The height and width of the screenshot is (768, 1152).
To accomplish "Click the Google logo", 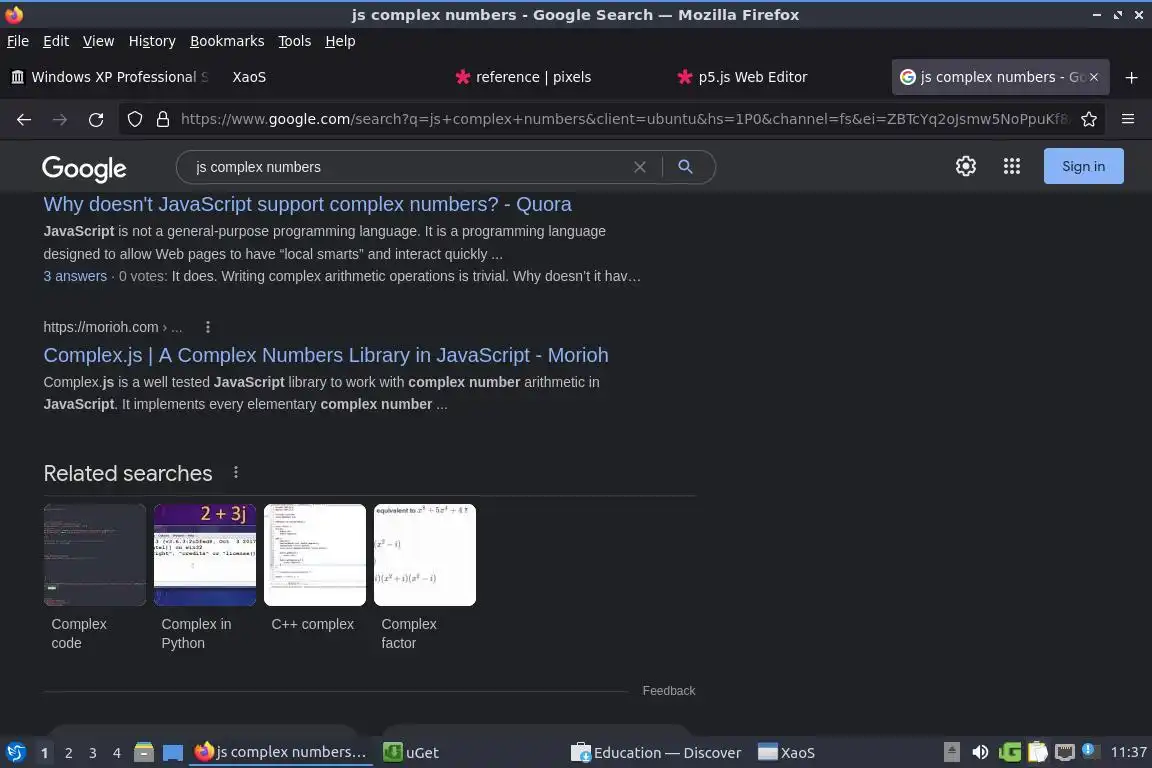I will tap(84, 168).
